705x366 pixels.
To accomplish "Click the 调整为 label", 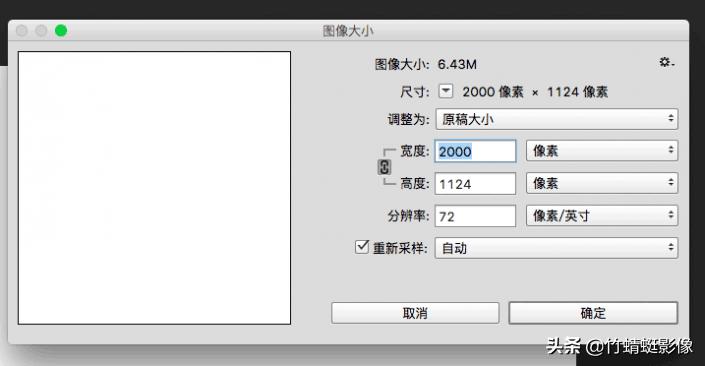I will tap(408, 120).
